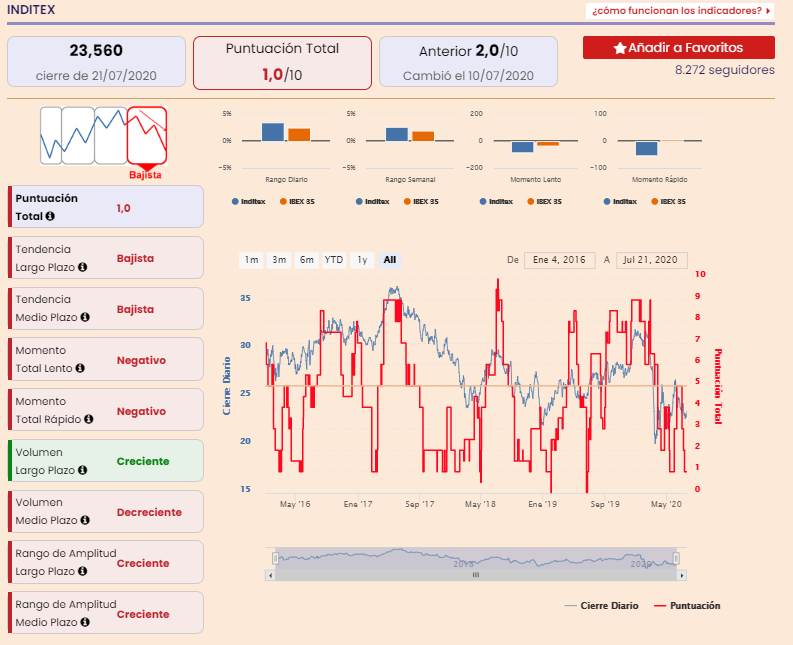Click the Volumen Largo Plazo Creciente value
The height and width of the screenshot is (645, 793).
coord(143,461)
